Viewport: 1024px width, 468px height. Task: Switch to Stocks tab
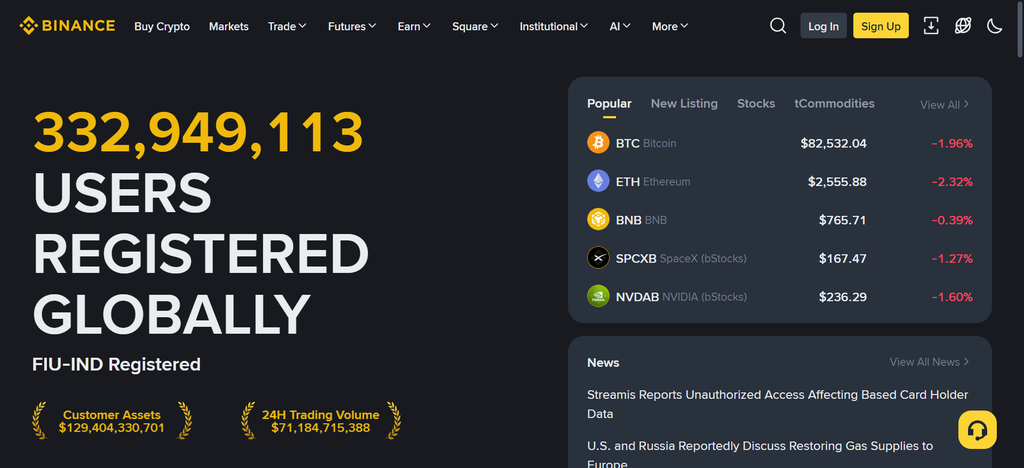pyautogui.click(x=756, y=103)
